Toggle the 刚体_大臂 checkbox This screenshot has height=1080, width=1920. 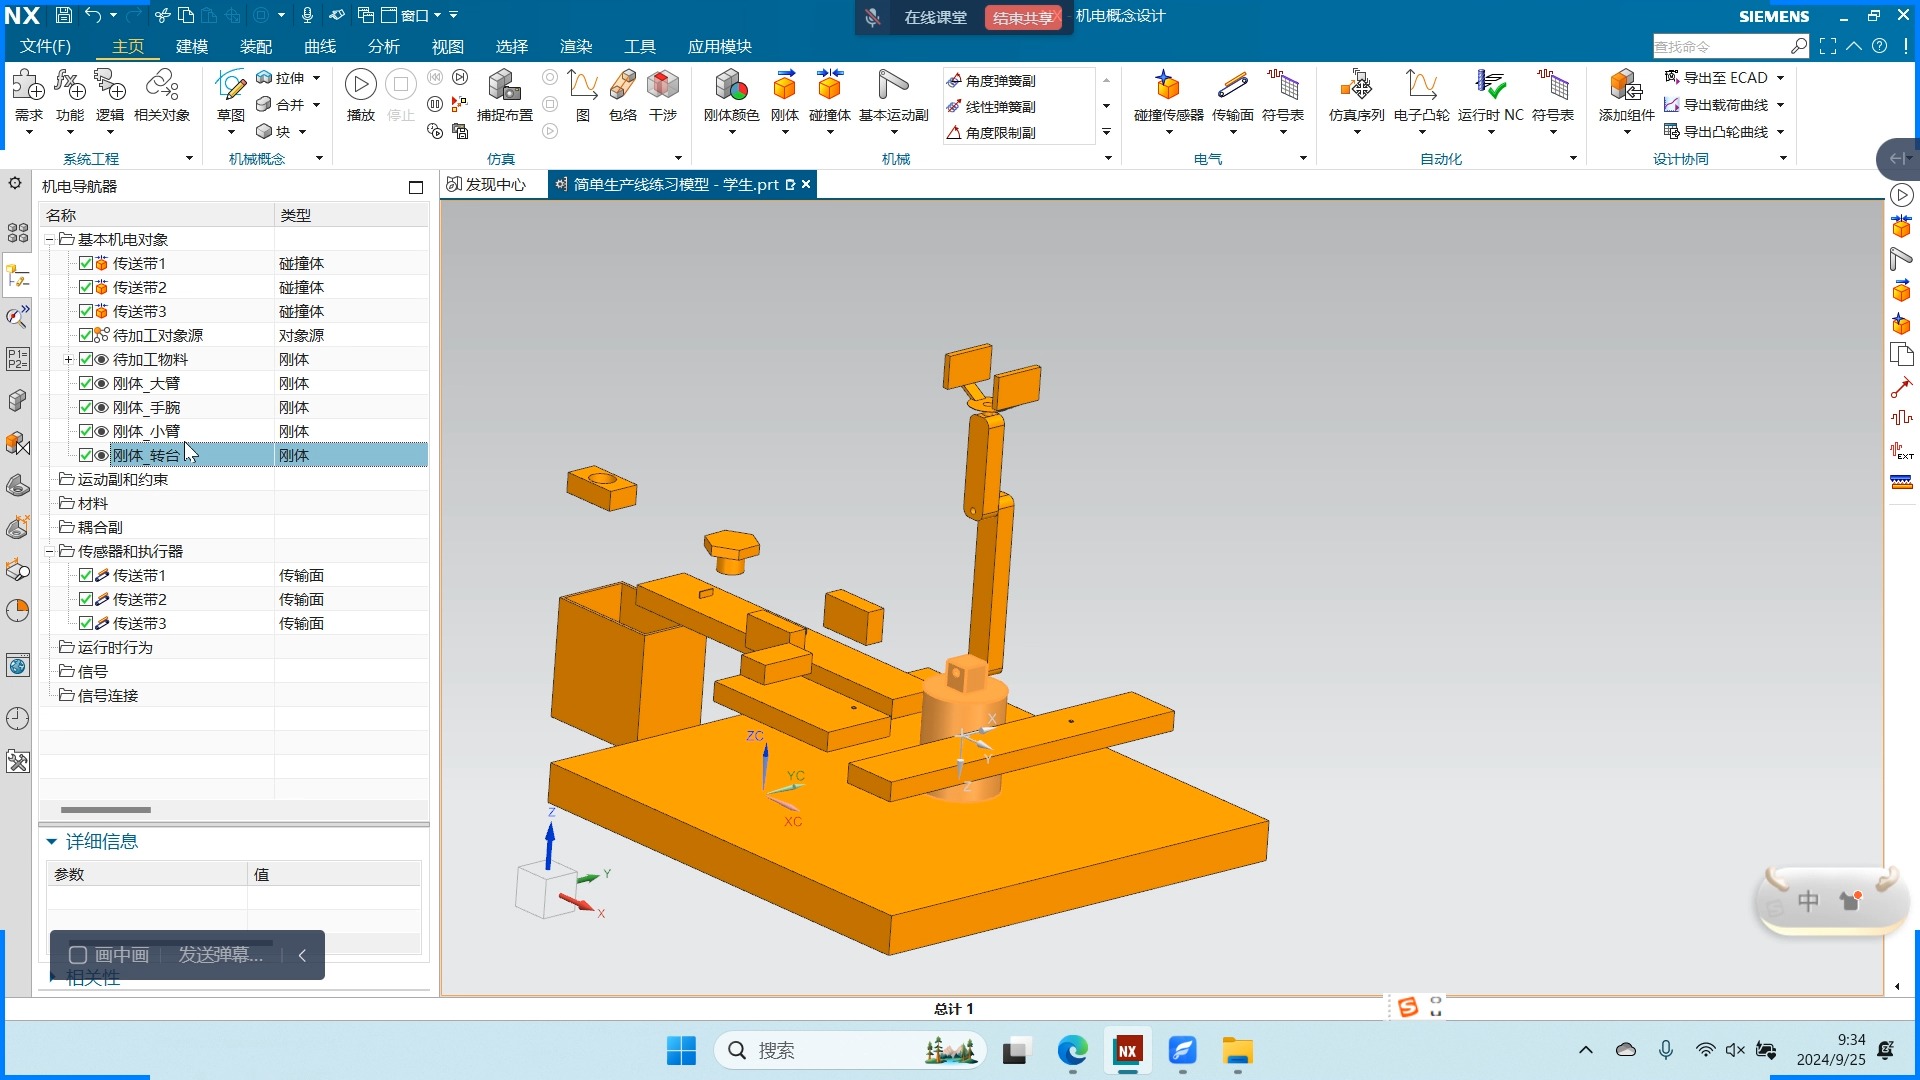click(86, 383)
